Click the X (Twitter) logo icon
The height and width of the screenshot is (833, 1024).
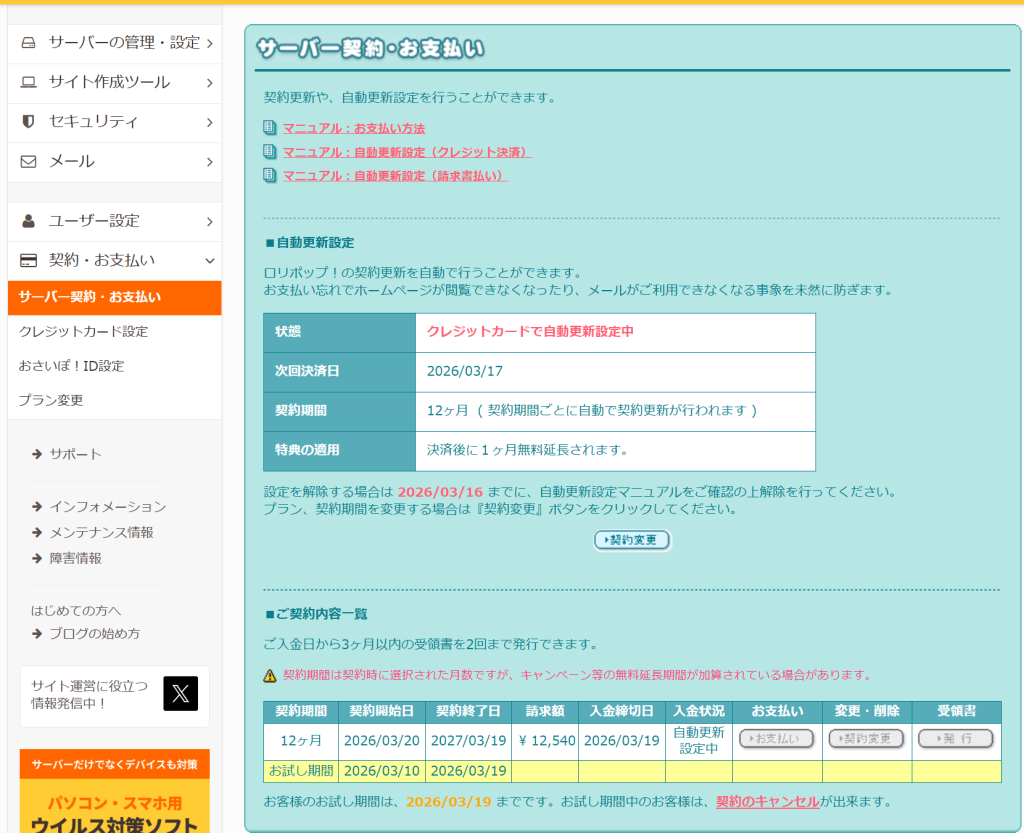coord(180,693)
